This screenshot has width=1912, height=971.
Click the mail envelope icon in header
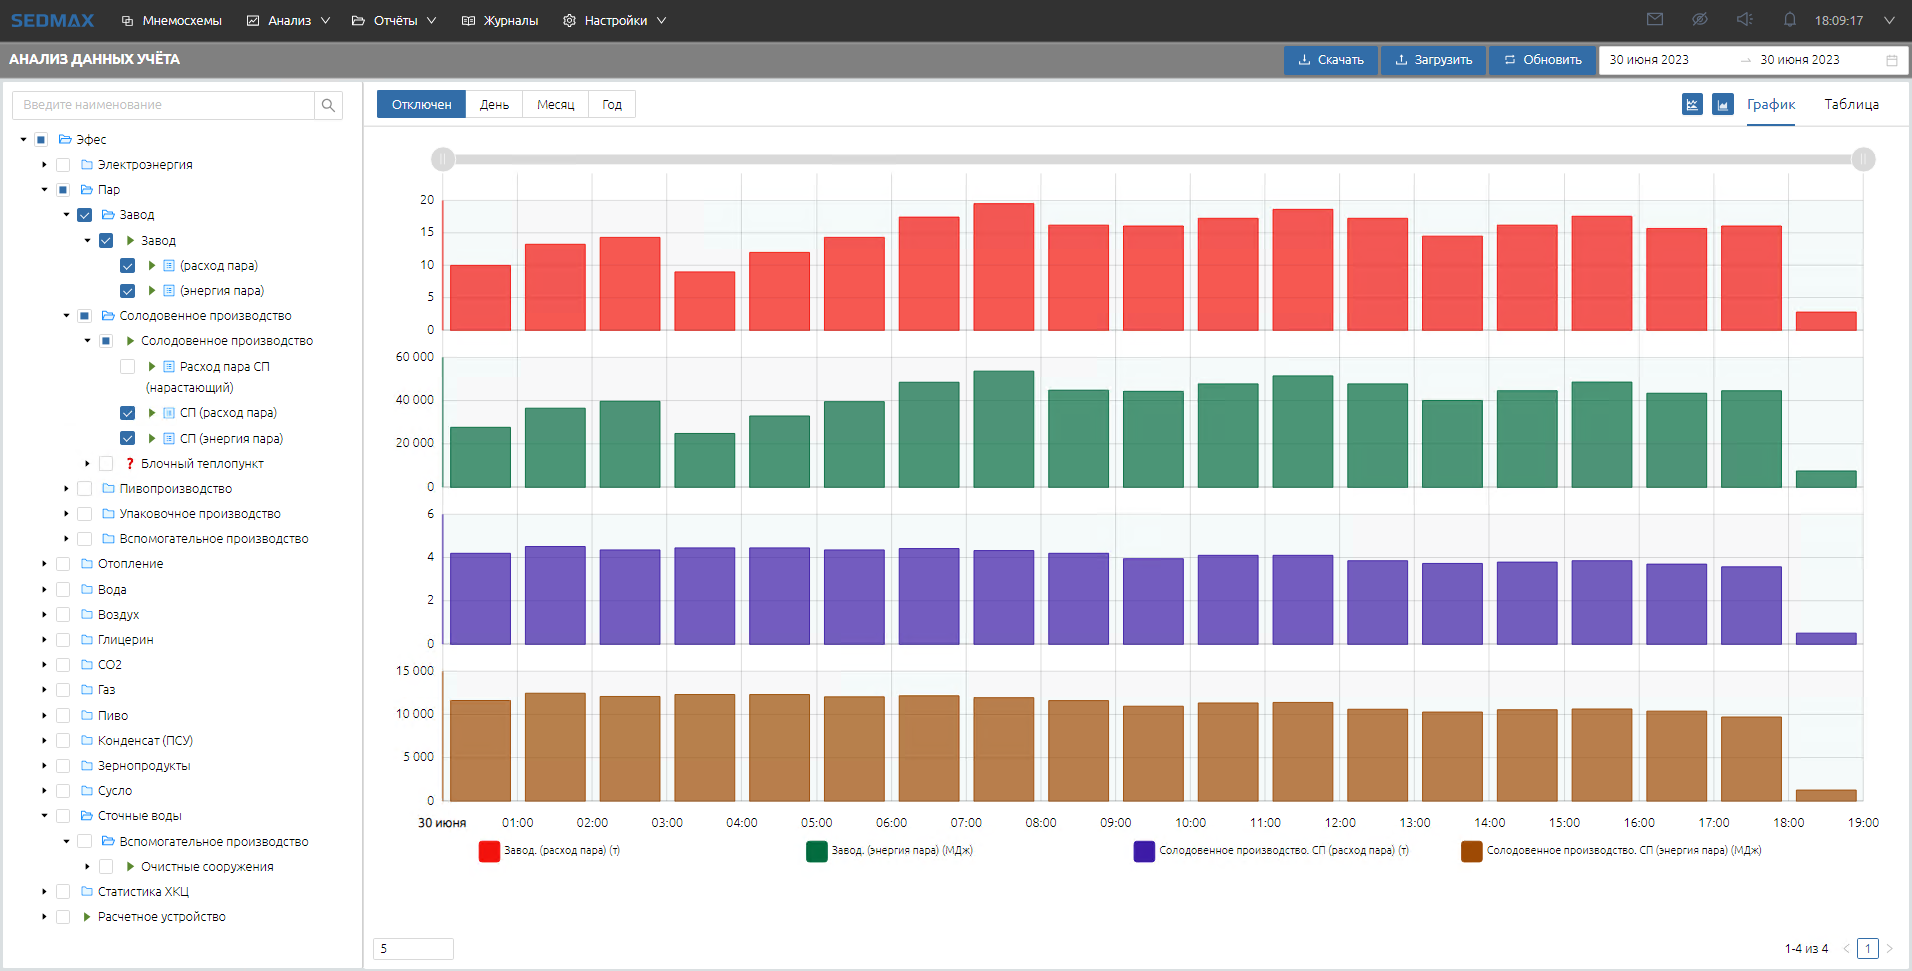click(1655, 20)
